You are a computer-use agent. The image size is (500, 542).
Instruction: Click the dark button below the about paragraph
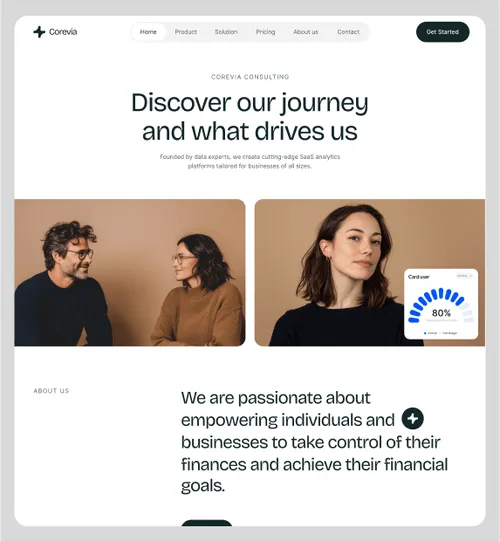click(x=207, y=523)
